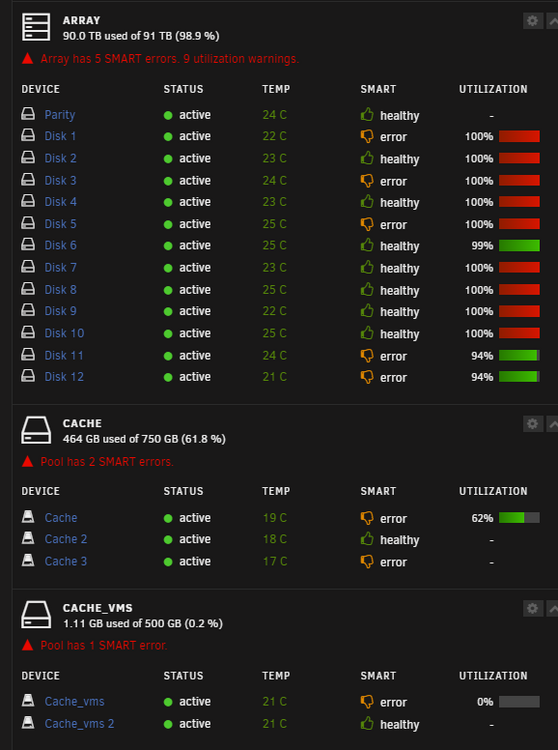Viewport: 558px width, 750px height.
Task: Open the Array section gear settings
Action: 533,21
